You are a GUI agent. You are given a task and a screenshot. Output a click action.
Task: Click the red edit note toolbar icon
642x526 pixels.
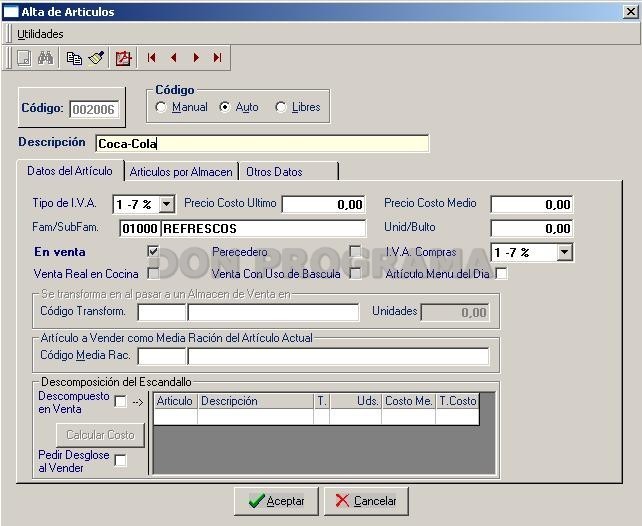pyautogui.click(x=123, y=58)
